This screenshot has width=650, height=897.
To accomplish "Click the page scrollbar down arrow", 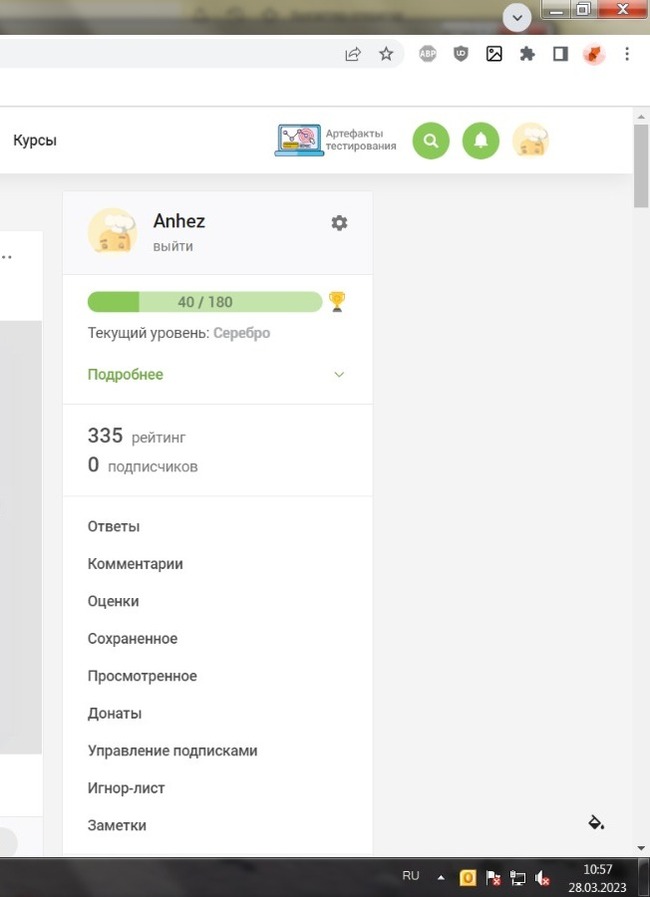I will click(x=641, y=848).
